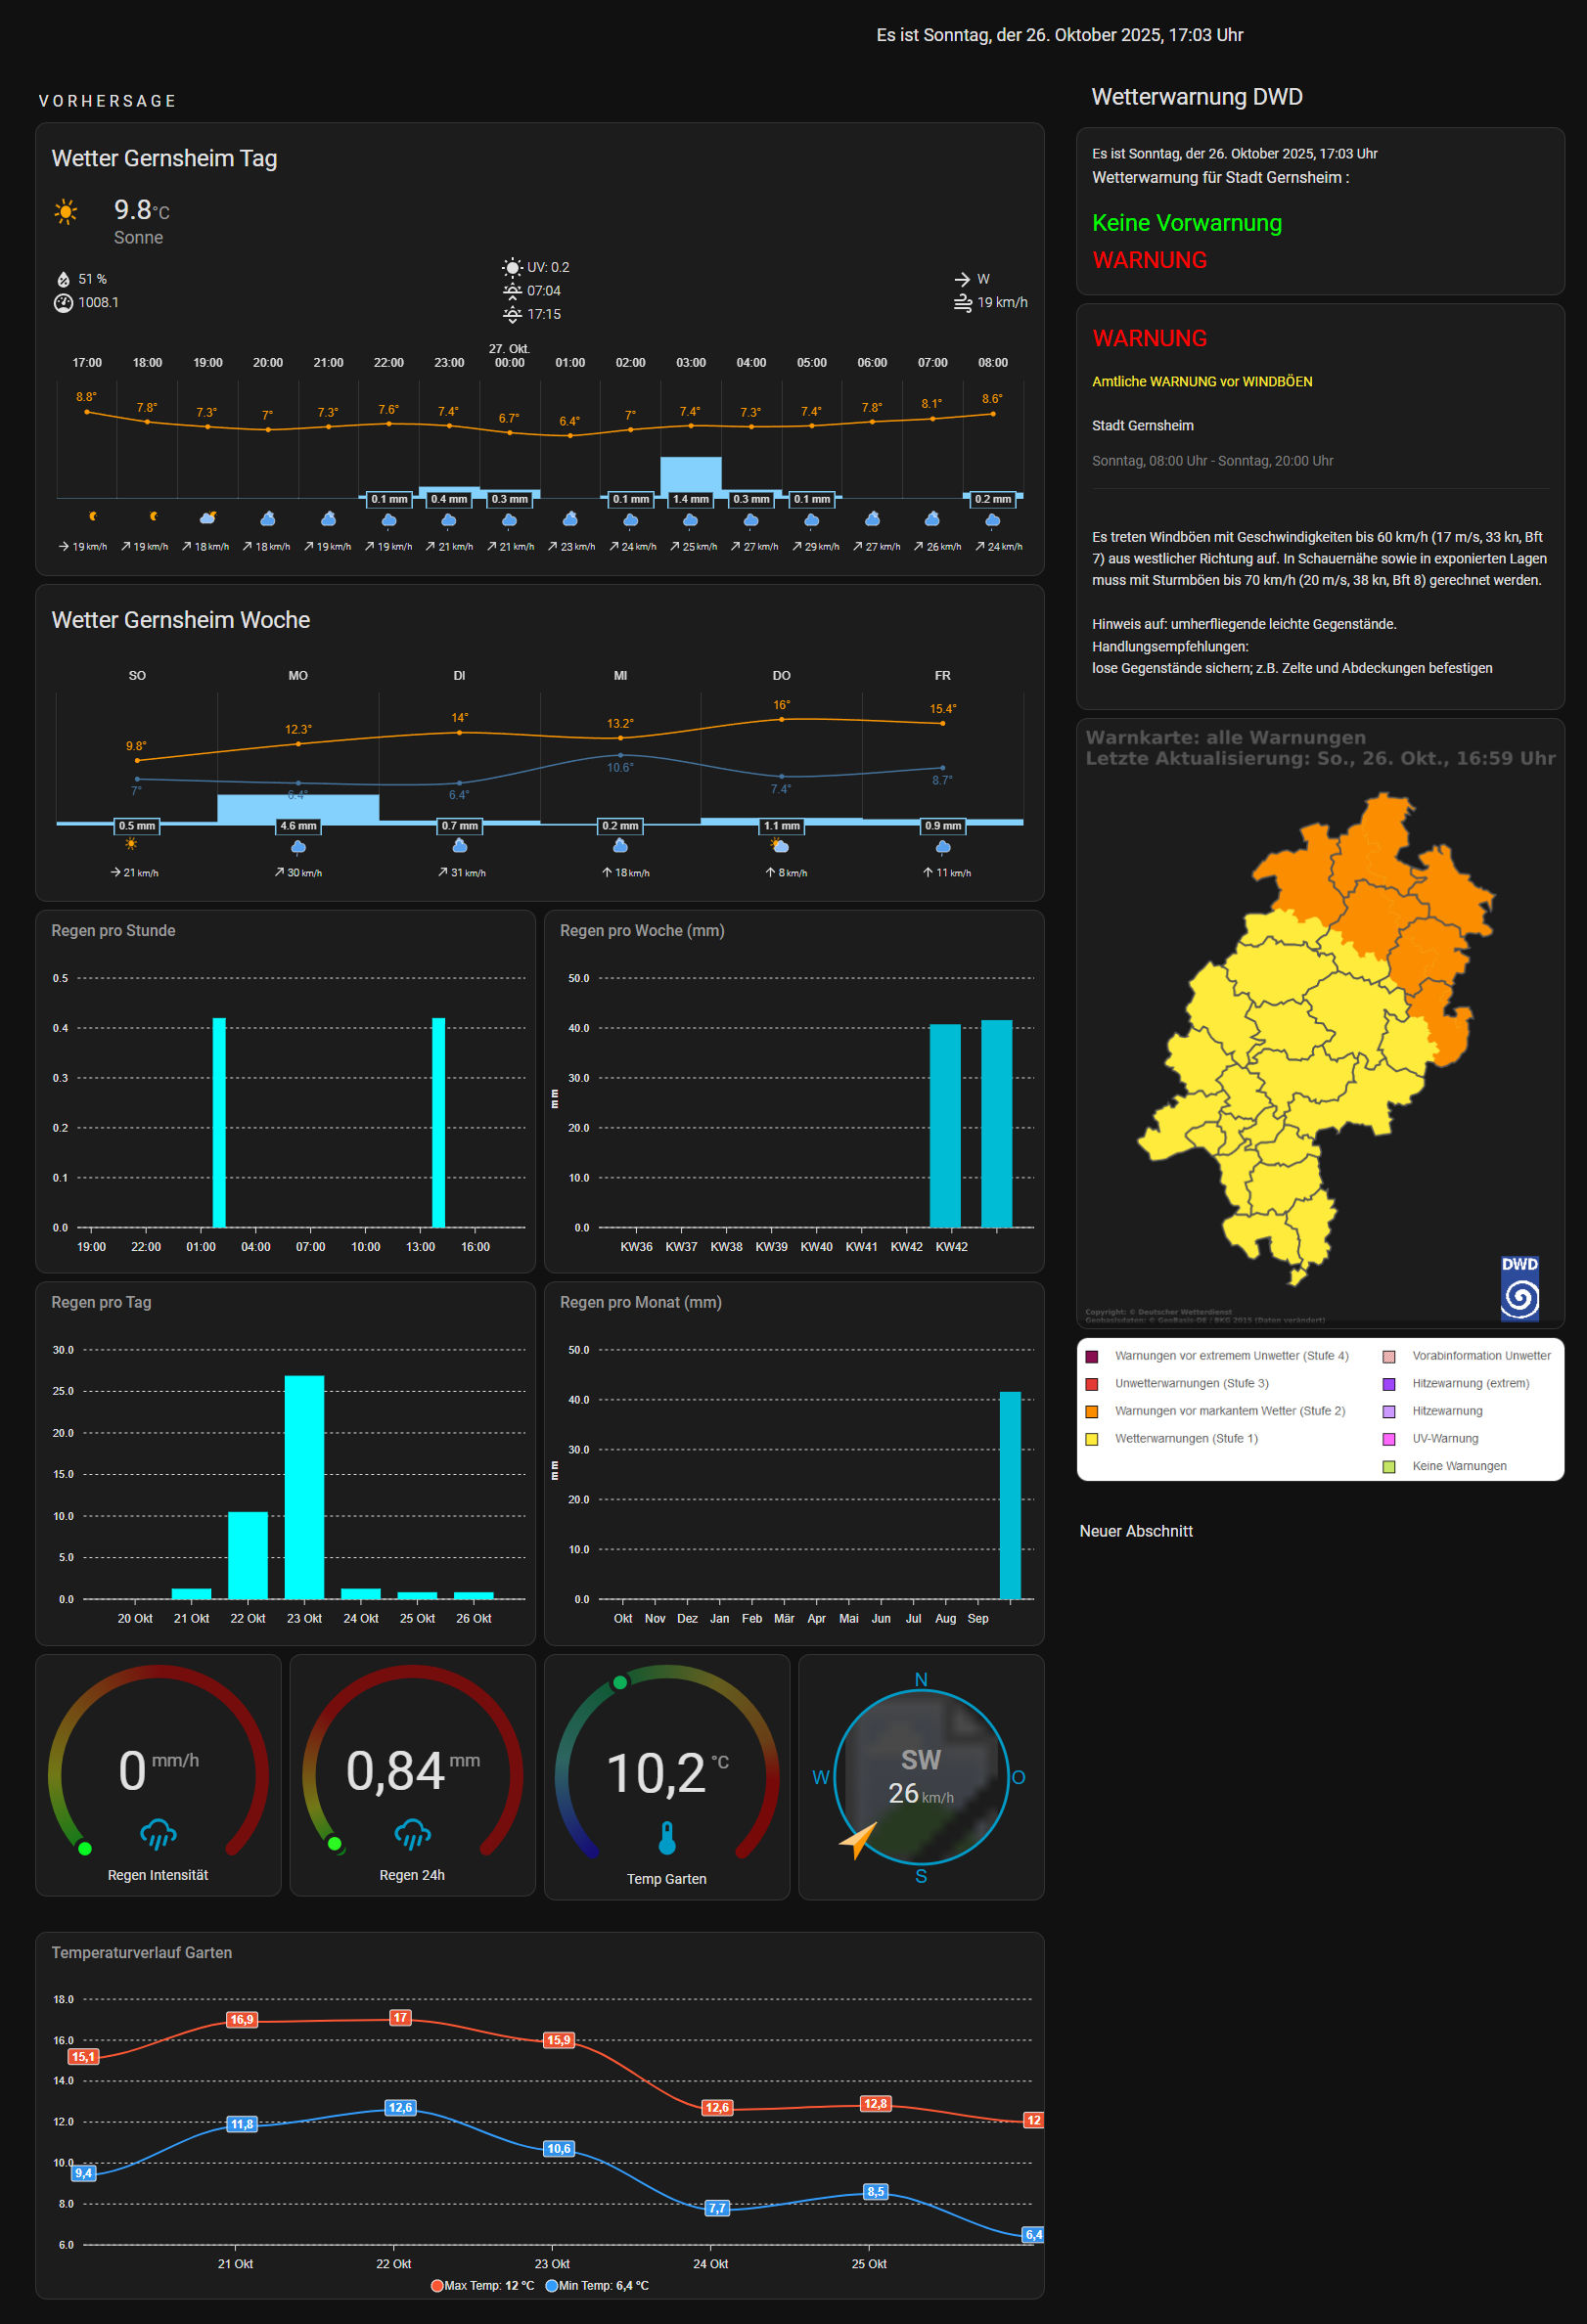Click the humidity droplet icon showing 51 %

coord(63,279)
